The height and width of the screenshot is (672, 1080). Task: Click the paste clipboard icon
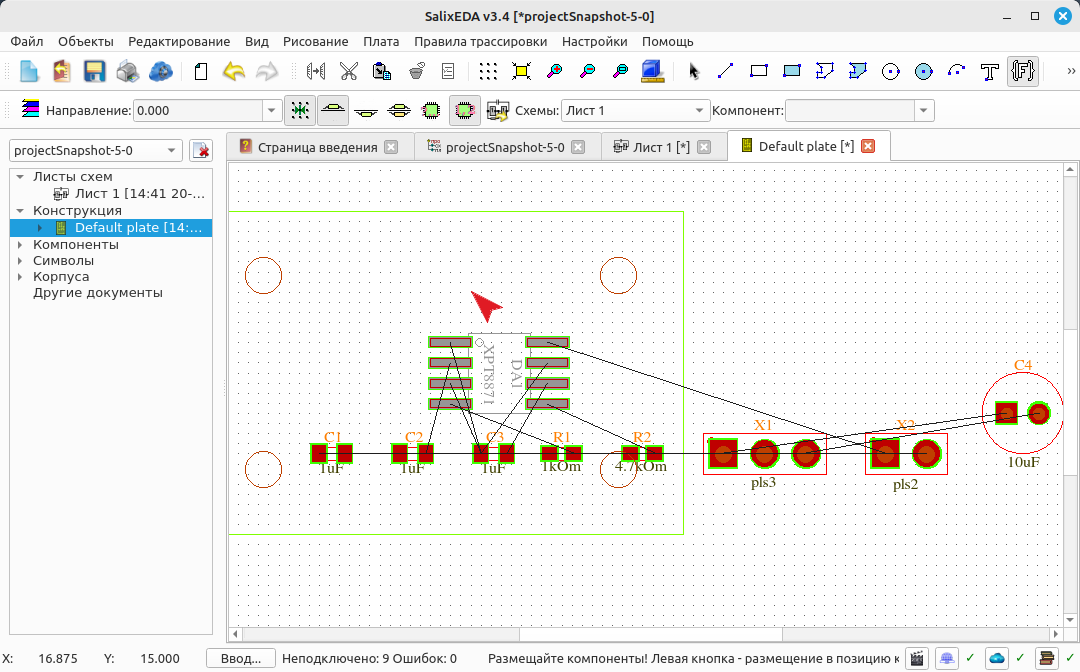click(x=382, y=71)
